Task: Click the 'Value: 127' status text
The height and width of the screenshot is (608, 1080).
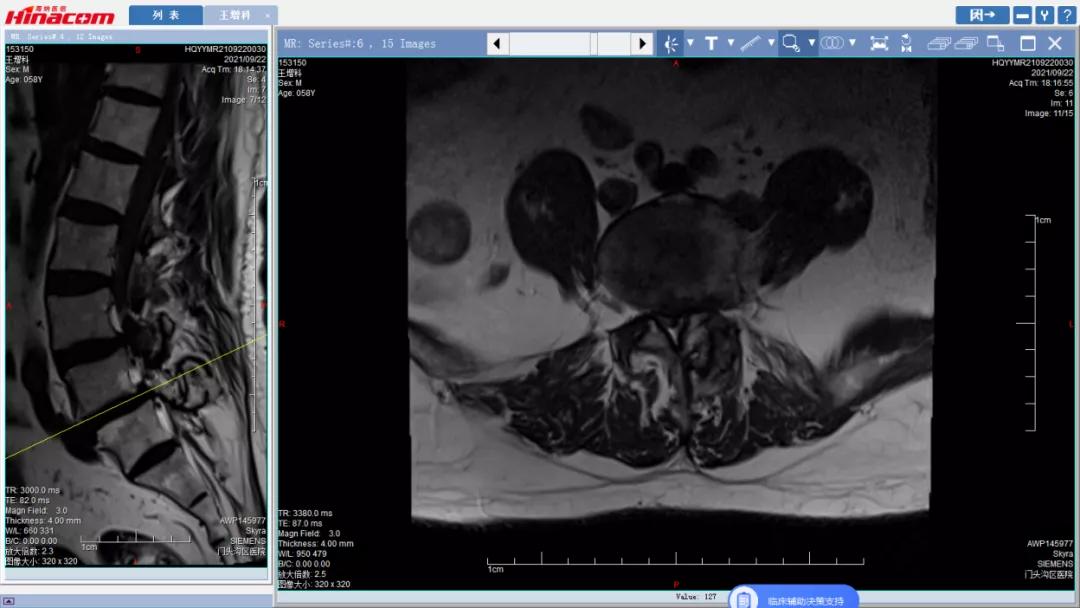Action: 696,597
